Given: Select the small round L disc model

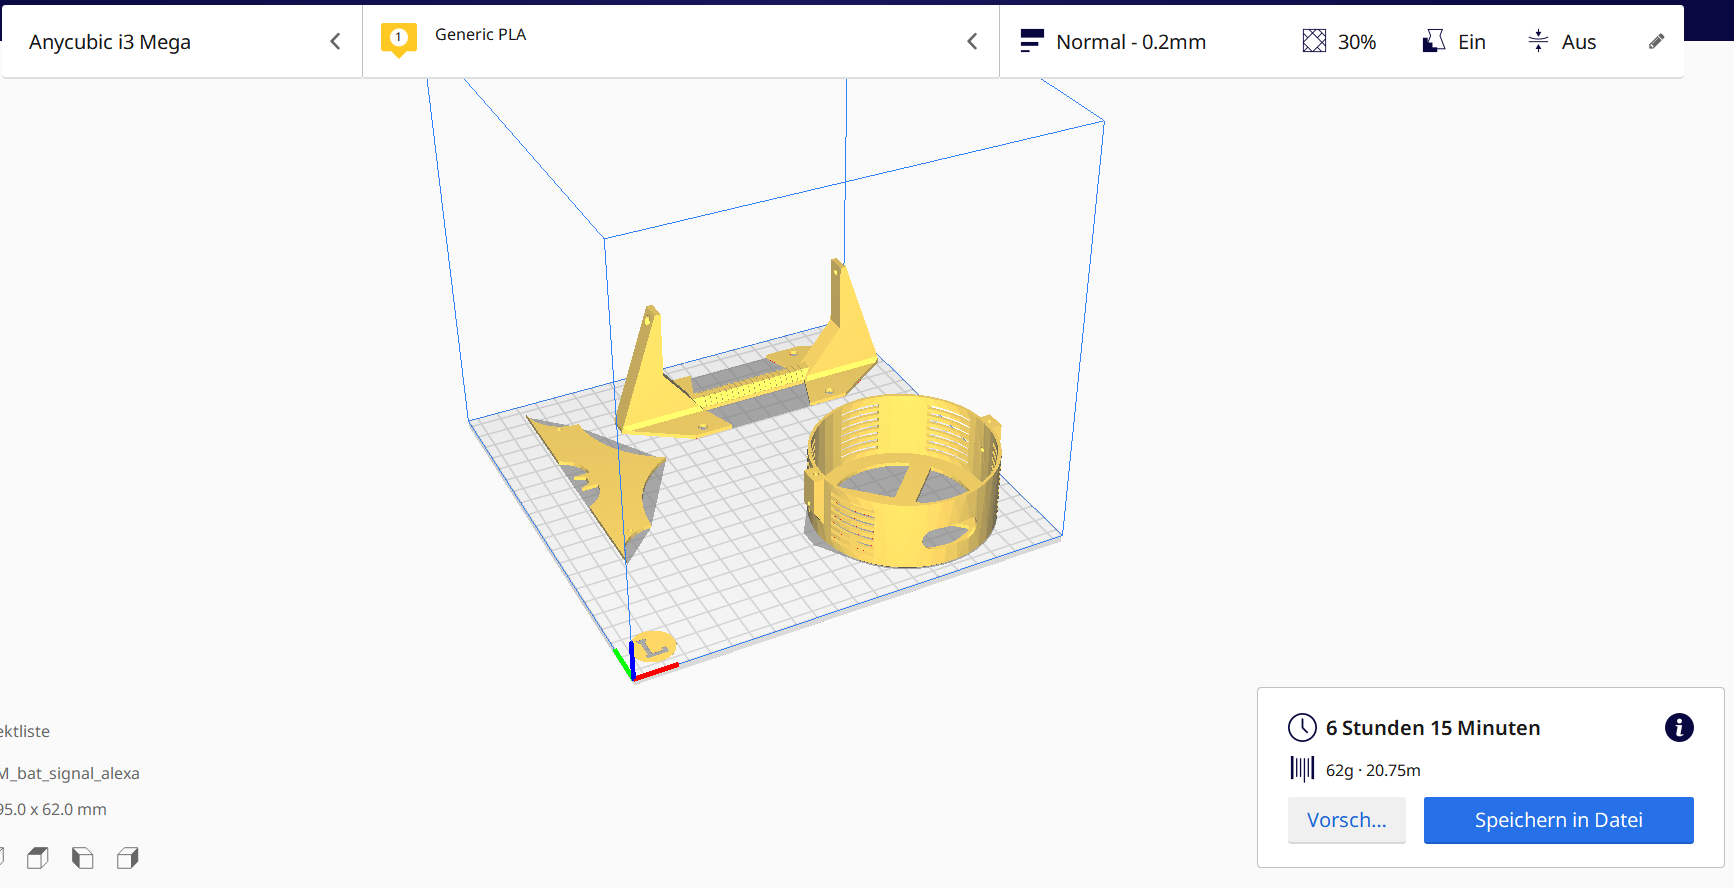Looking at the screenshot, I should coord(655,646).
